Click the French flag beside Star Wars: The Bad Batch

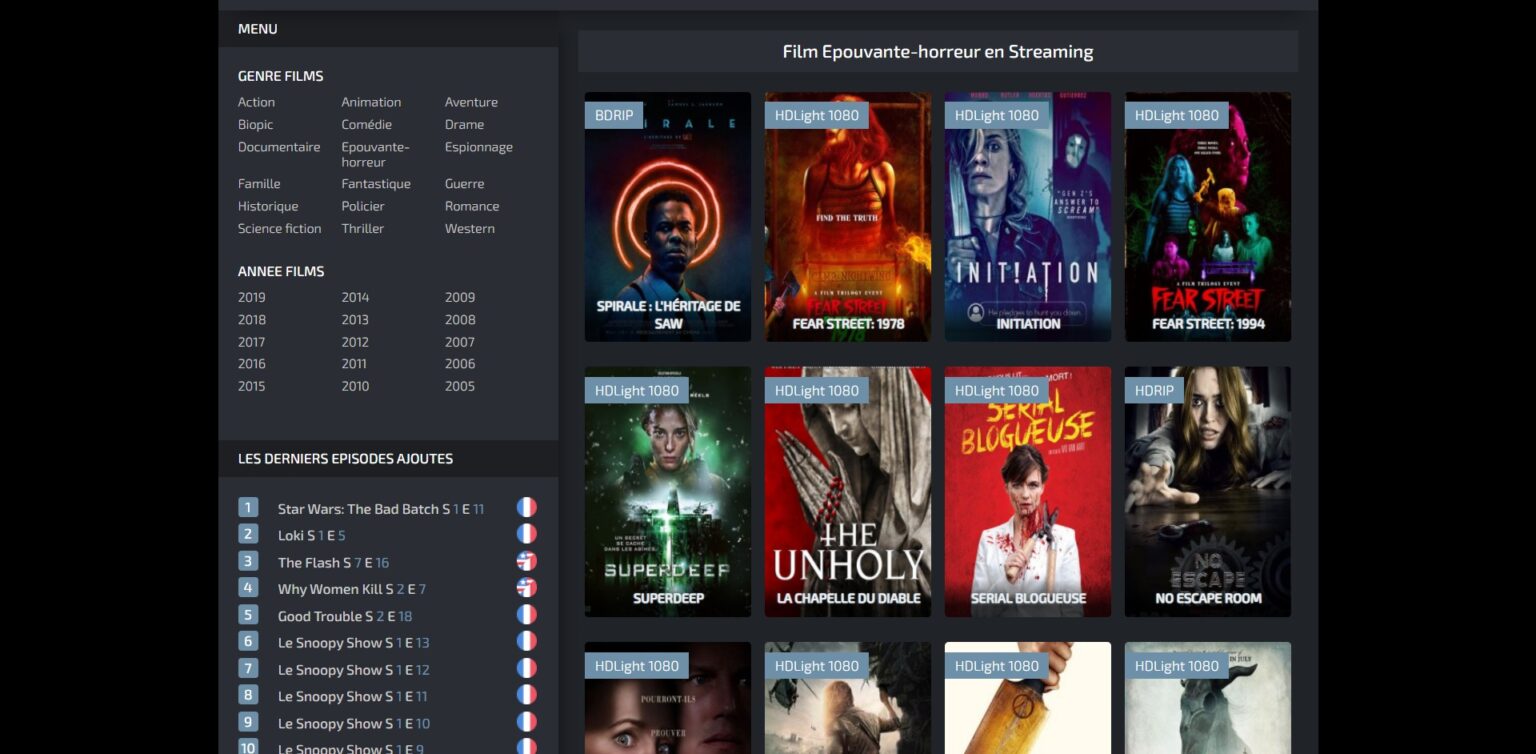(526, 508)
